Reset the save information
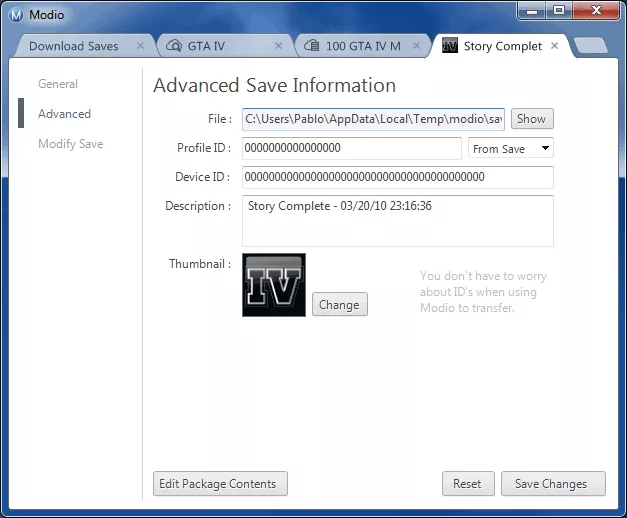 coord(468,484)
